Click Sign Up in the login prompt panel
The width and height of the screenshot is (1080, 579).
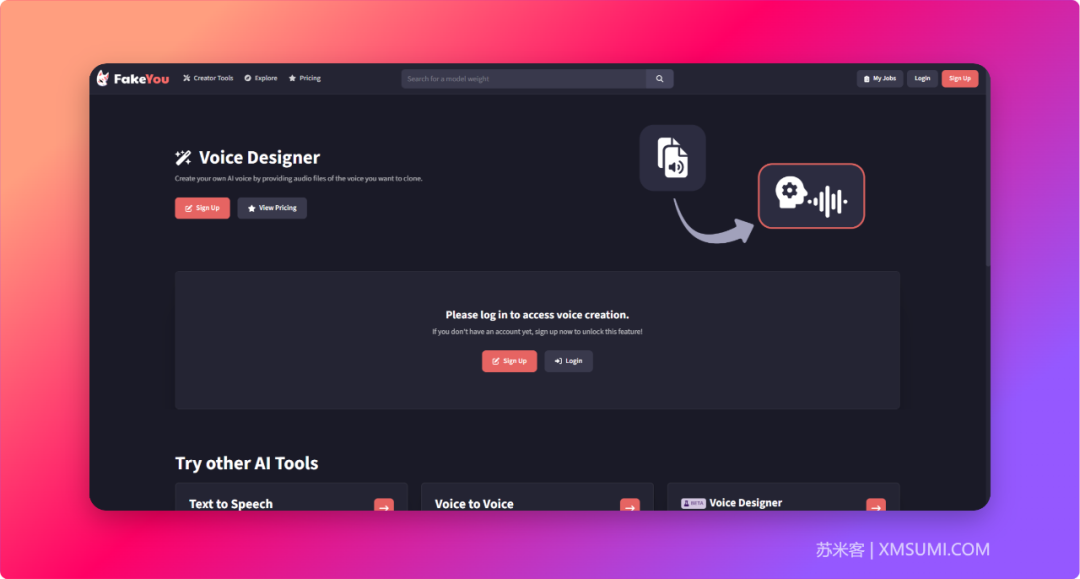tap(509, 361)
